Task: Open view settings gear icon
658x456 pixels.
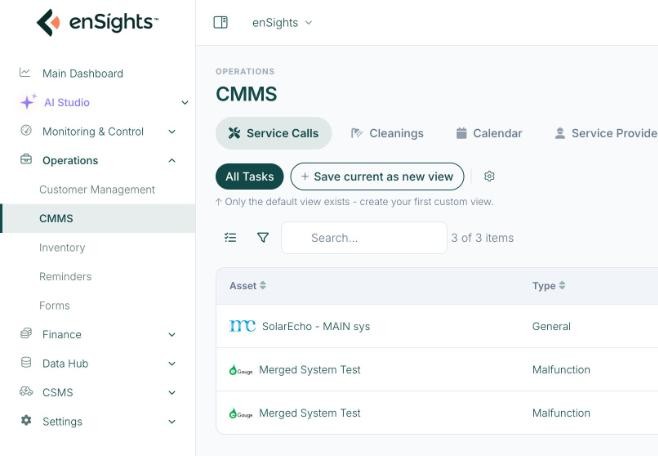Action: point(489,176)
